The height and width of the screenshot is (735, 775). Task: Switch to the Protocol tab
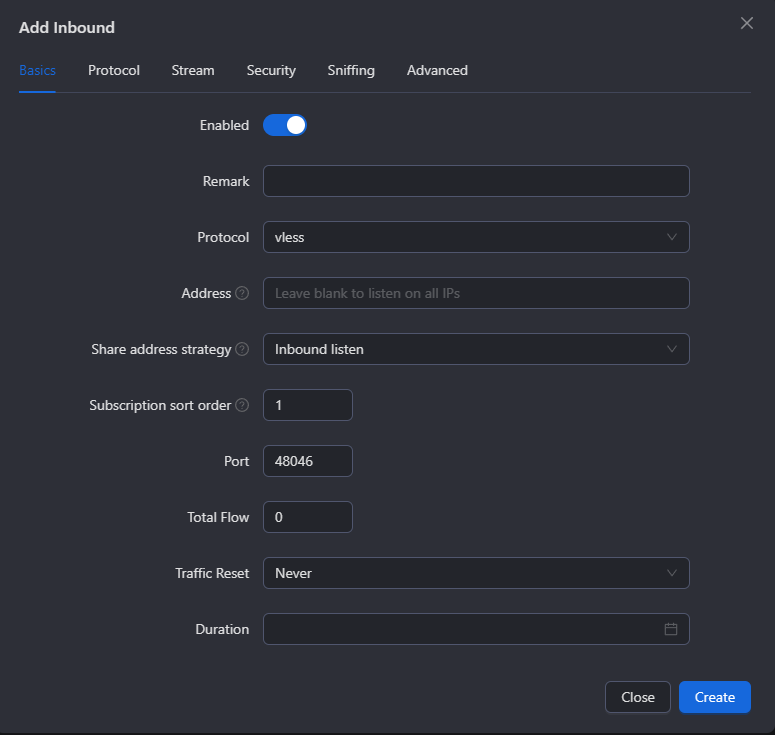[x=114, y=70]
